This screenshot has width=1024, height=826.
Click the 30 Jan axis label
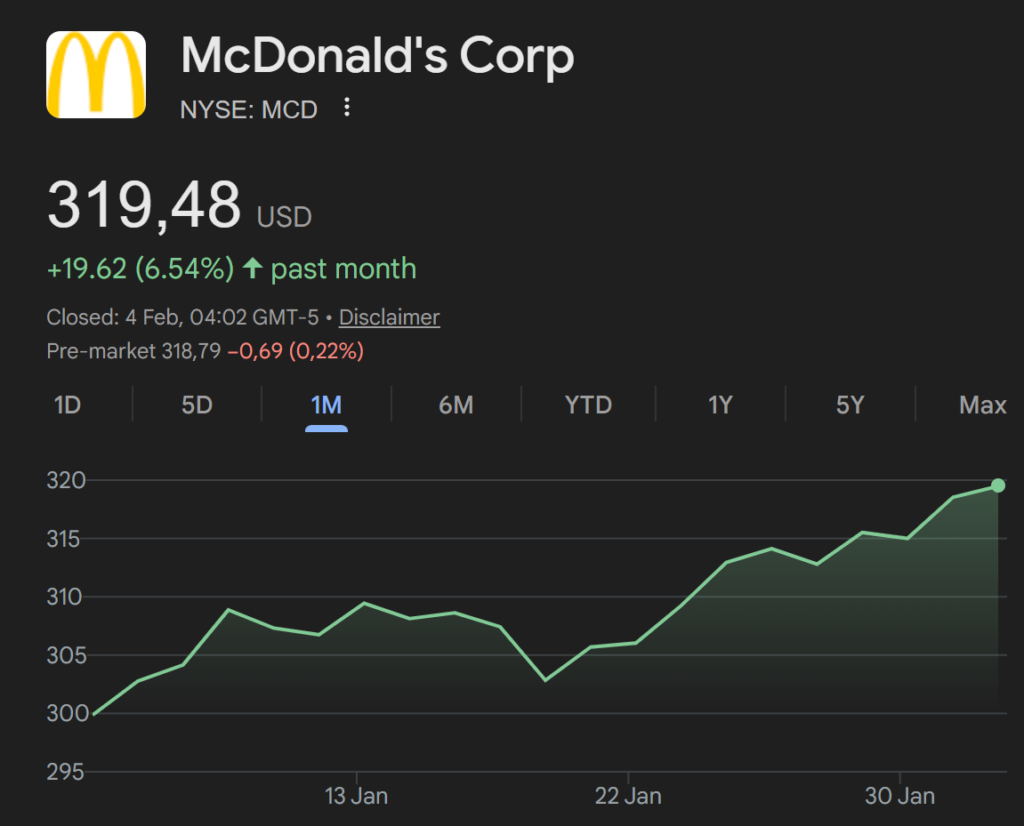(899, 796)
